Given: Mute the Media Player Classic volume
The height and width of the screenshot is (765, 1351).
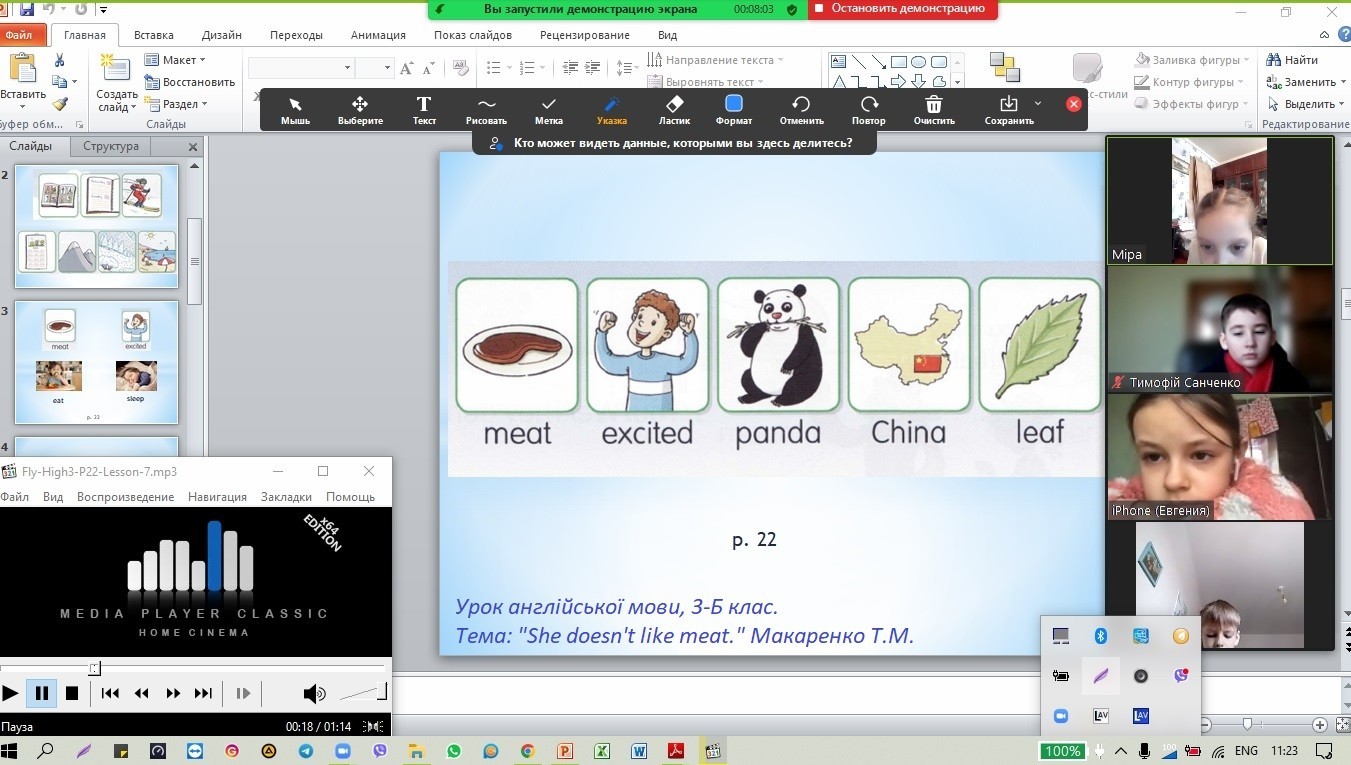Looking at the screenshot, I should pyautogui.click(x=314, y=693).
